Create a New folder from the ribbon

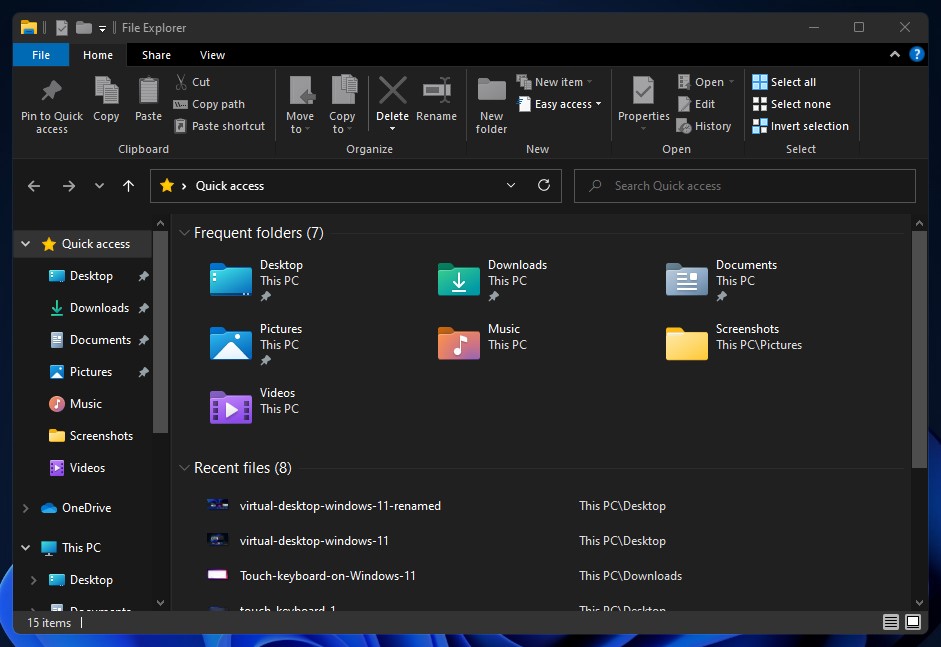[x=492, y=106]
